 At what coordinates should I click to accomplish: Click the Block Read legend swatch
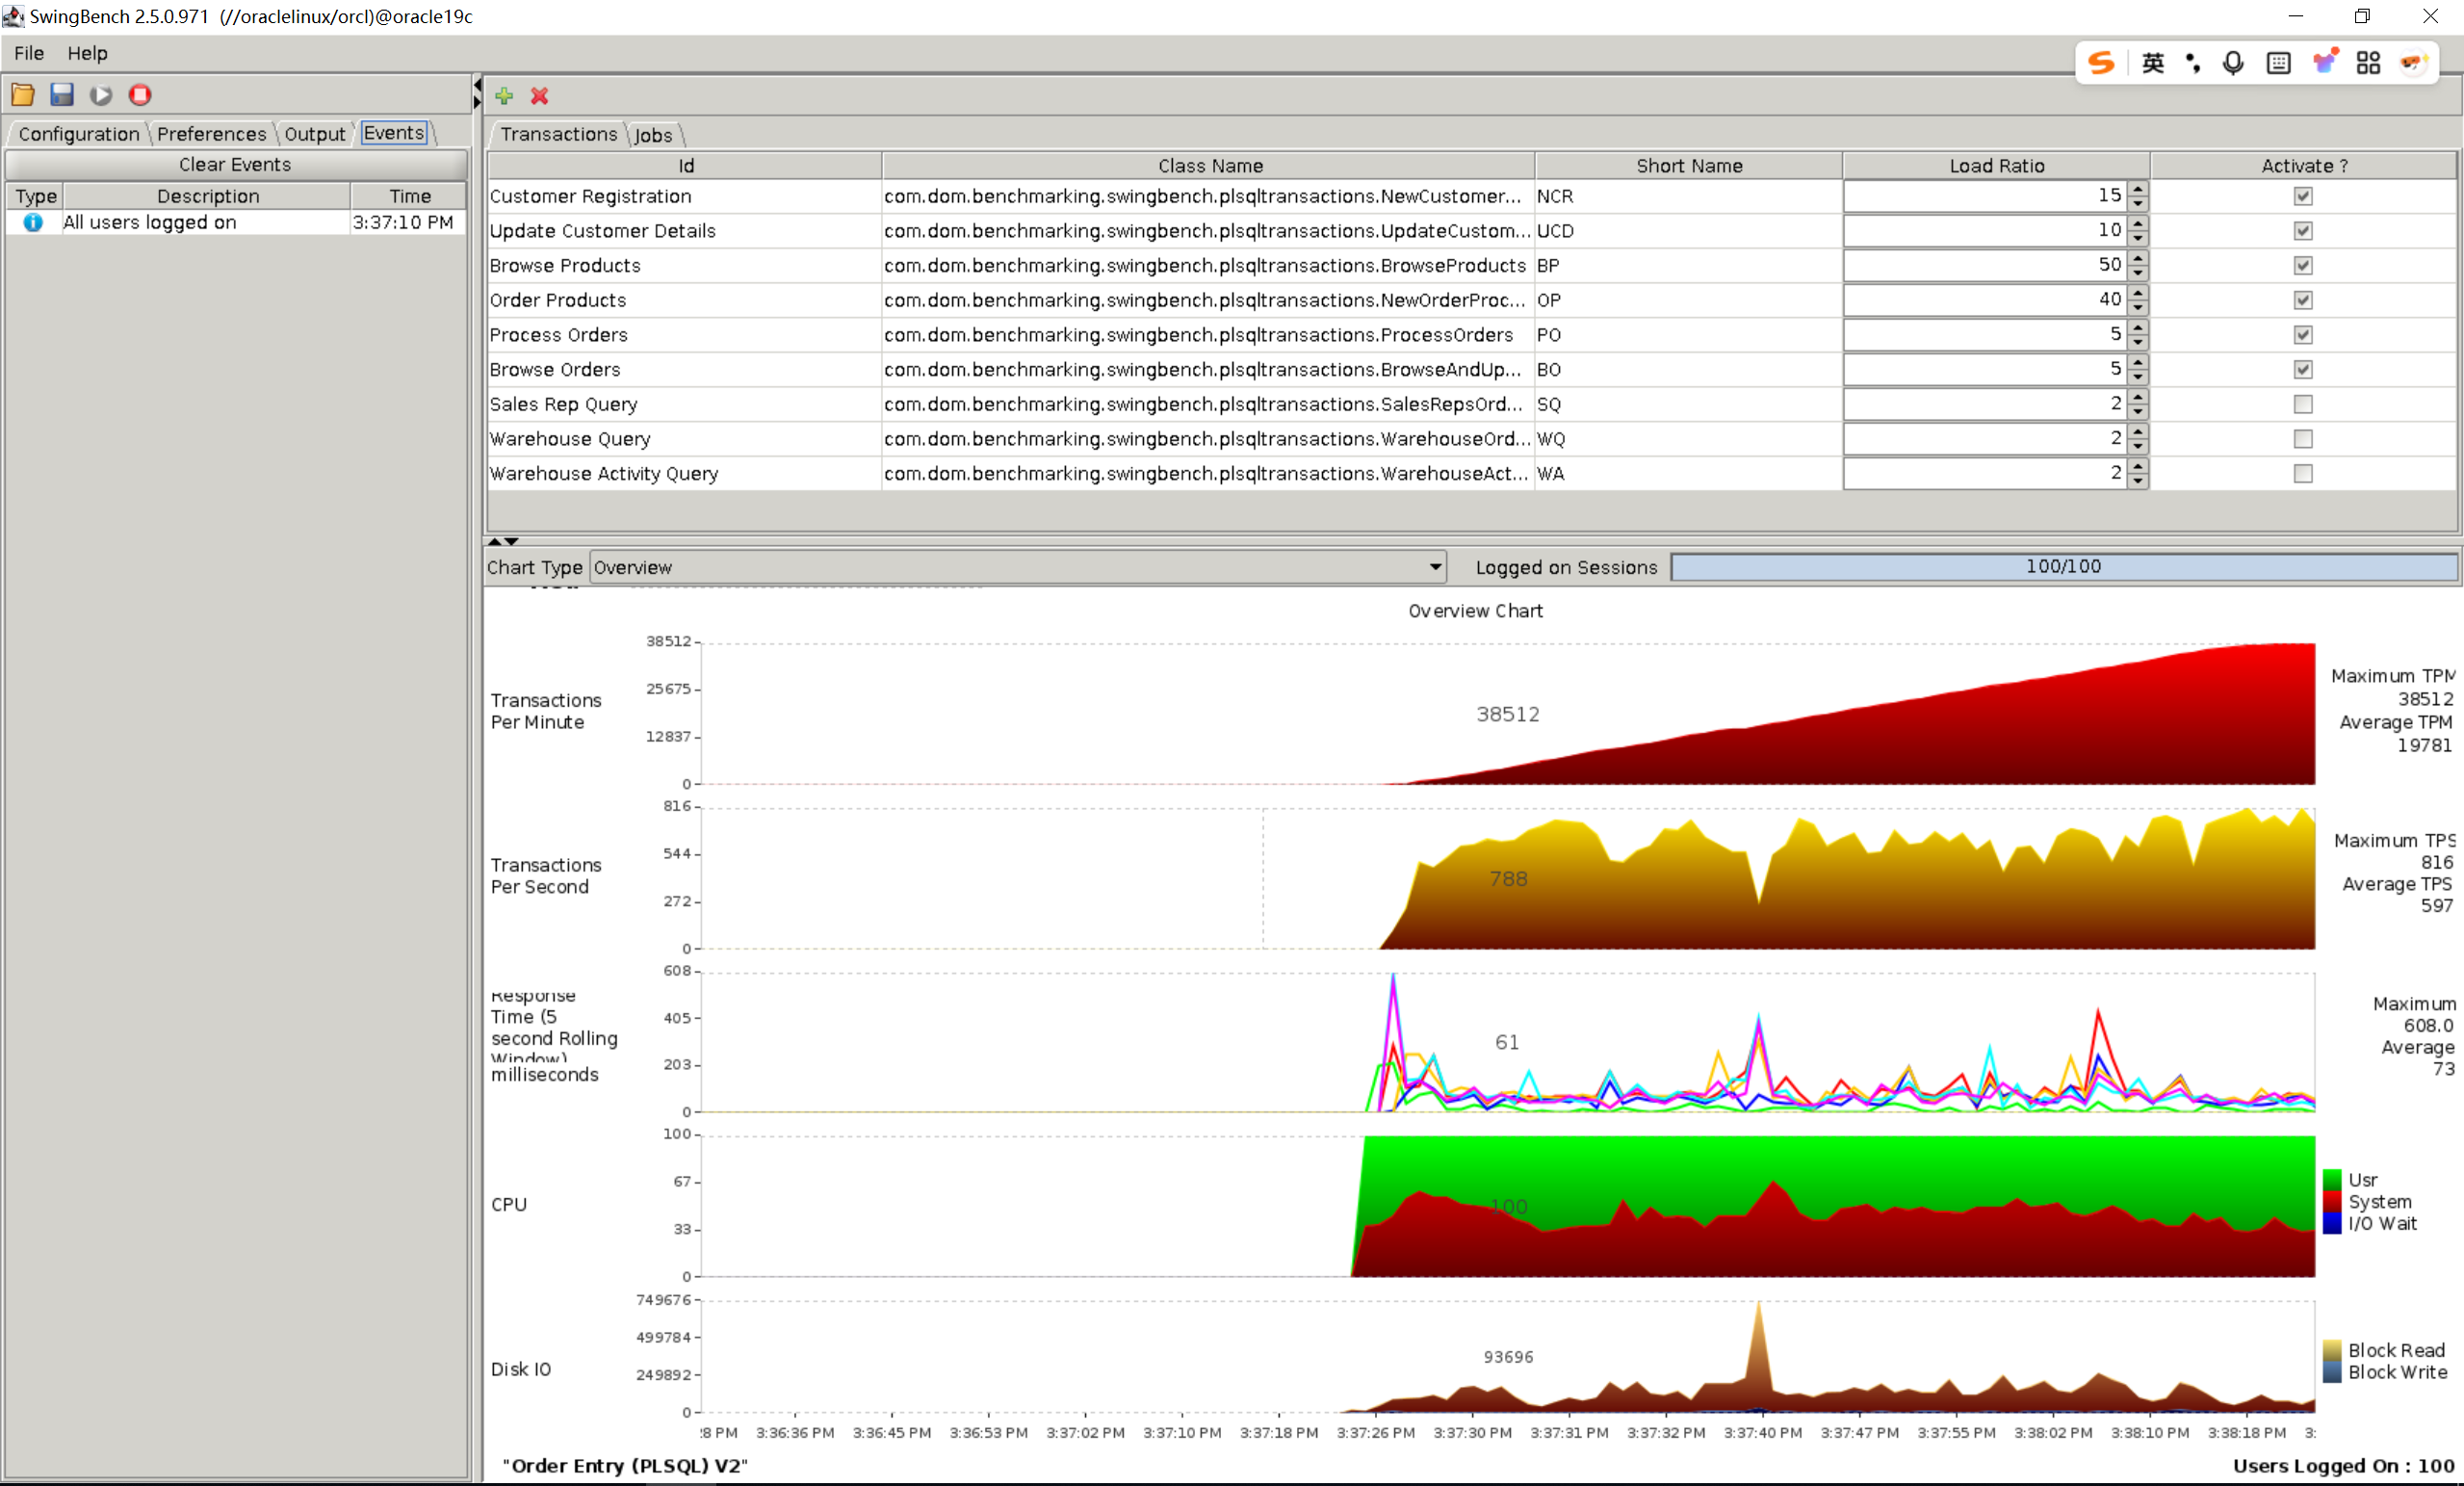point(2332,1350)
